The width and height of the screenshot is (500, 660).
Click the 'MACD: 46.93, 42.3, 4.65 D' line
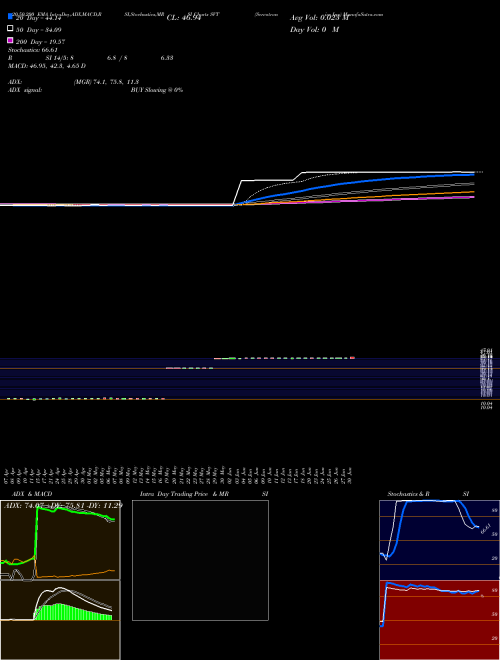(x=47, y=66)
